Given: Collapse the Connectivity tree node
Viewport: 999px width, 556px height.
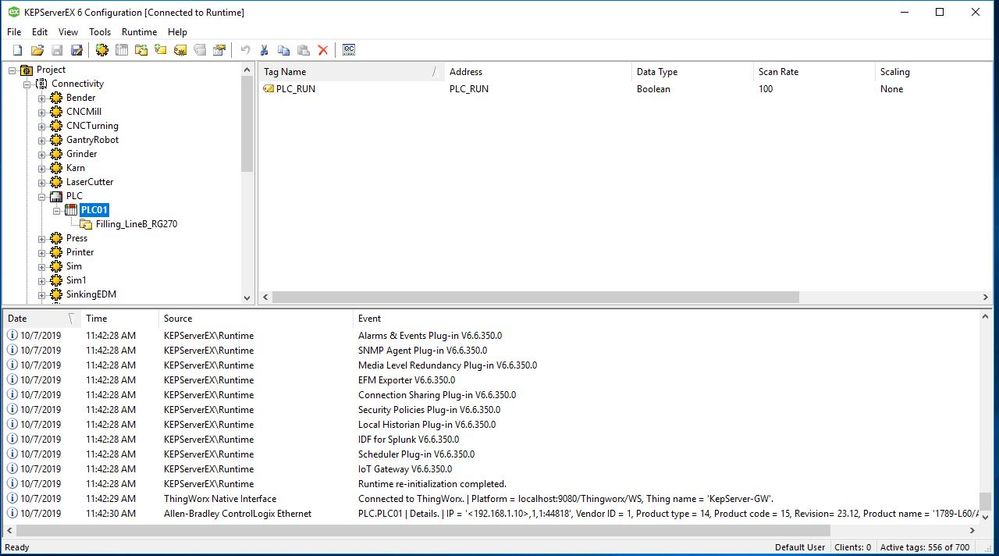Looking at the screenshot, I should click(26, 84).
